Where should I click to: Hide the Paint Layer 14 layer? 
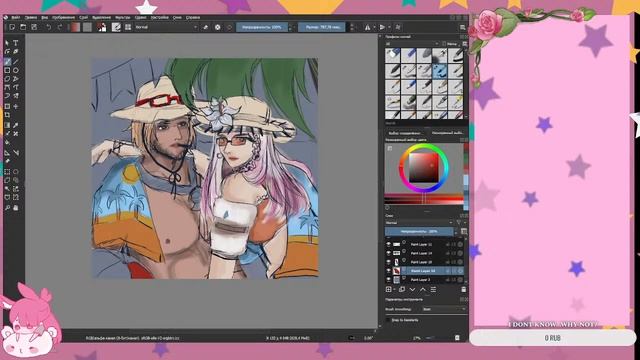(389, 253)
